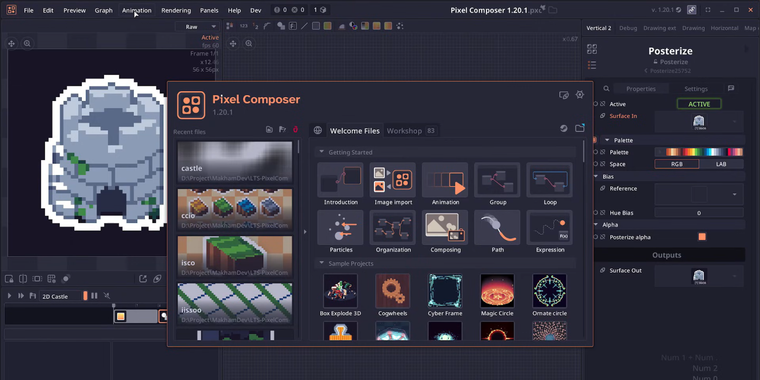Click the speech bubble icon beside Settings tab
This screenshot has height=380, width=760.
point(731,88)
